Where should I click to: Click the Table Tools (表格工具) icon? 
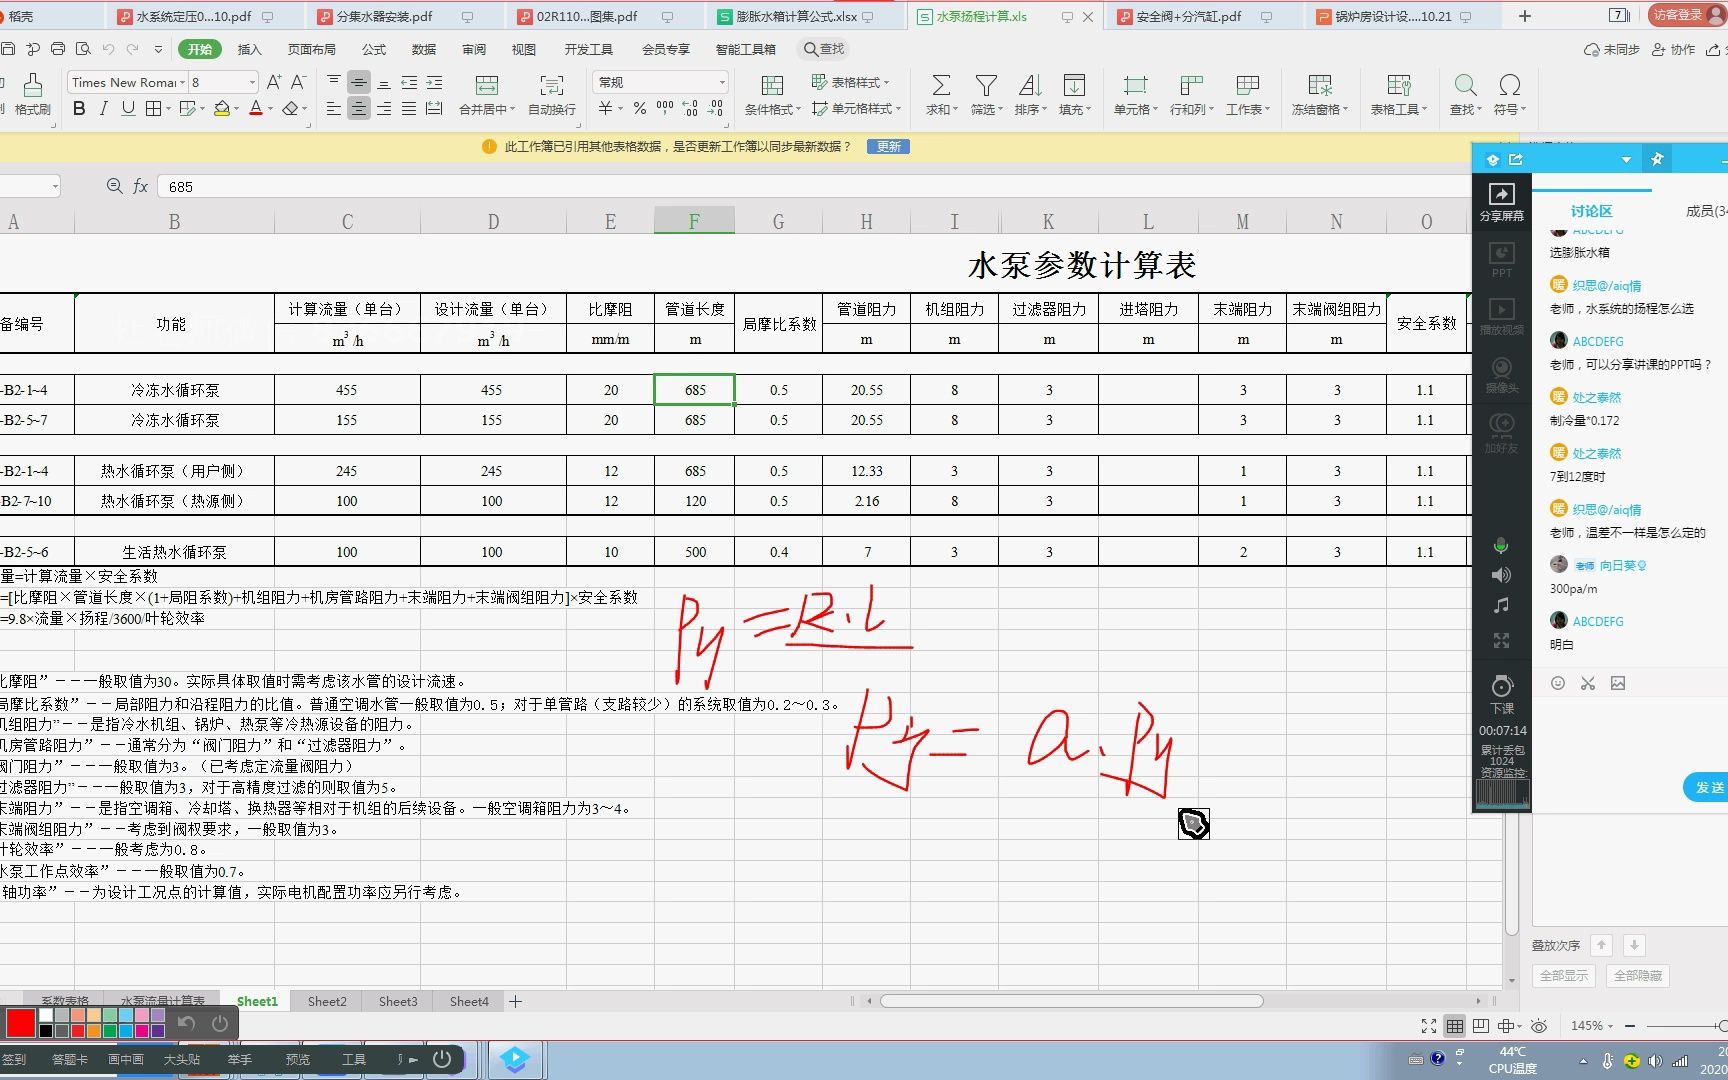pos(1399,85)
